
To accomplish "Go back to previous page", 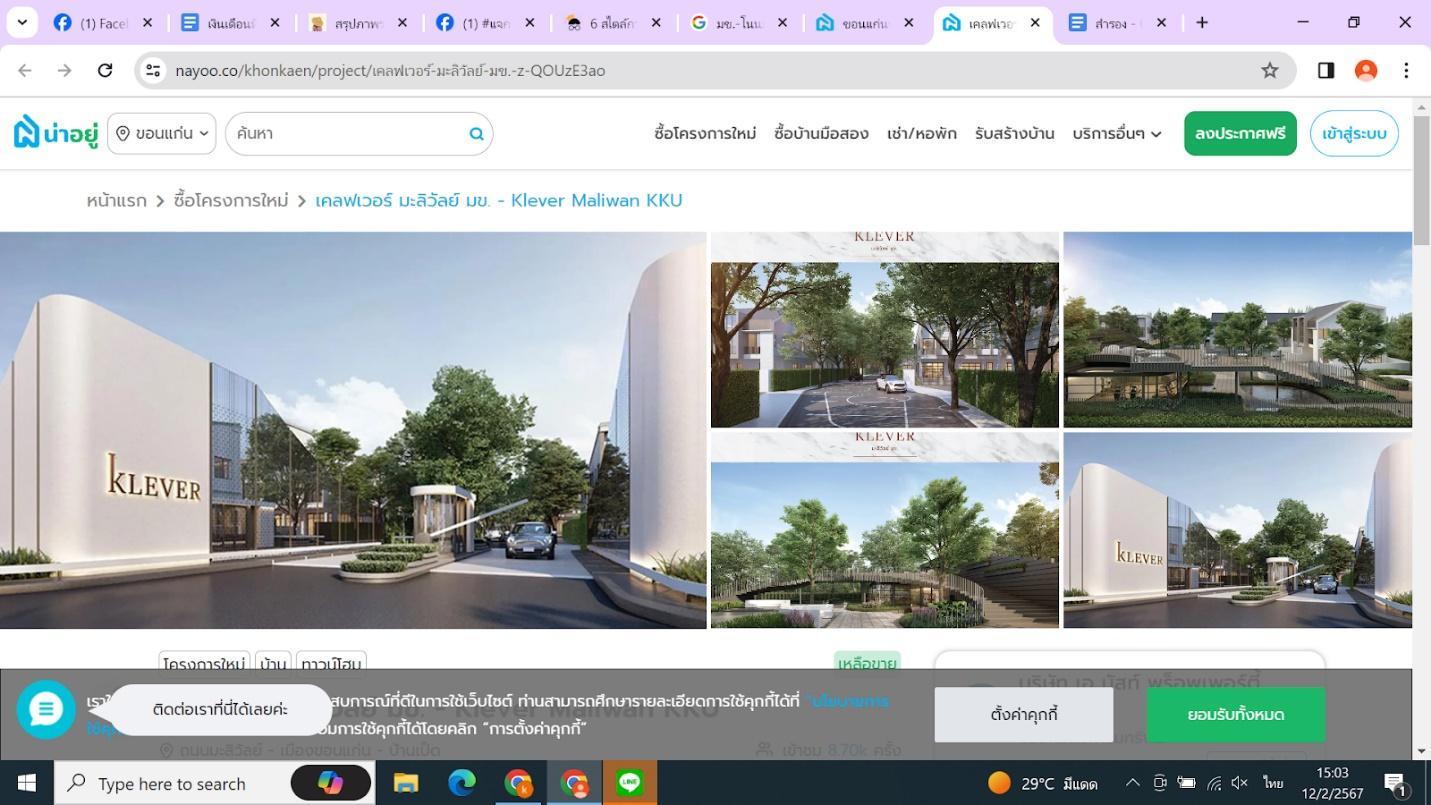I will [x=25, y=70].
